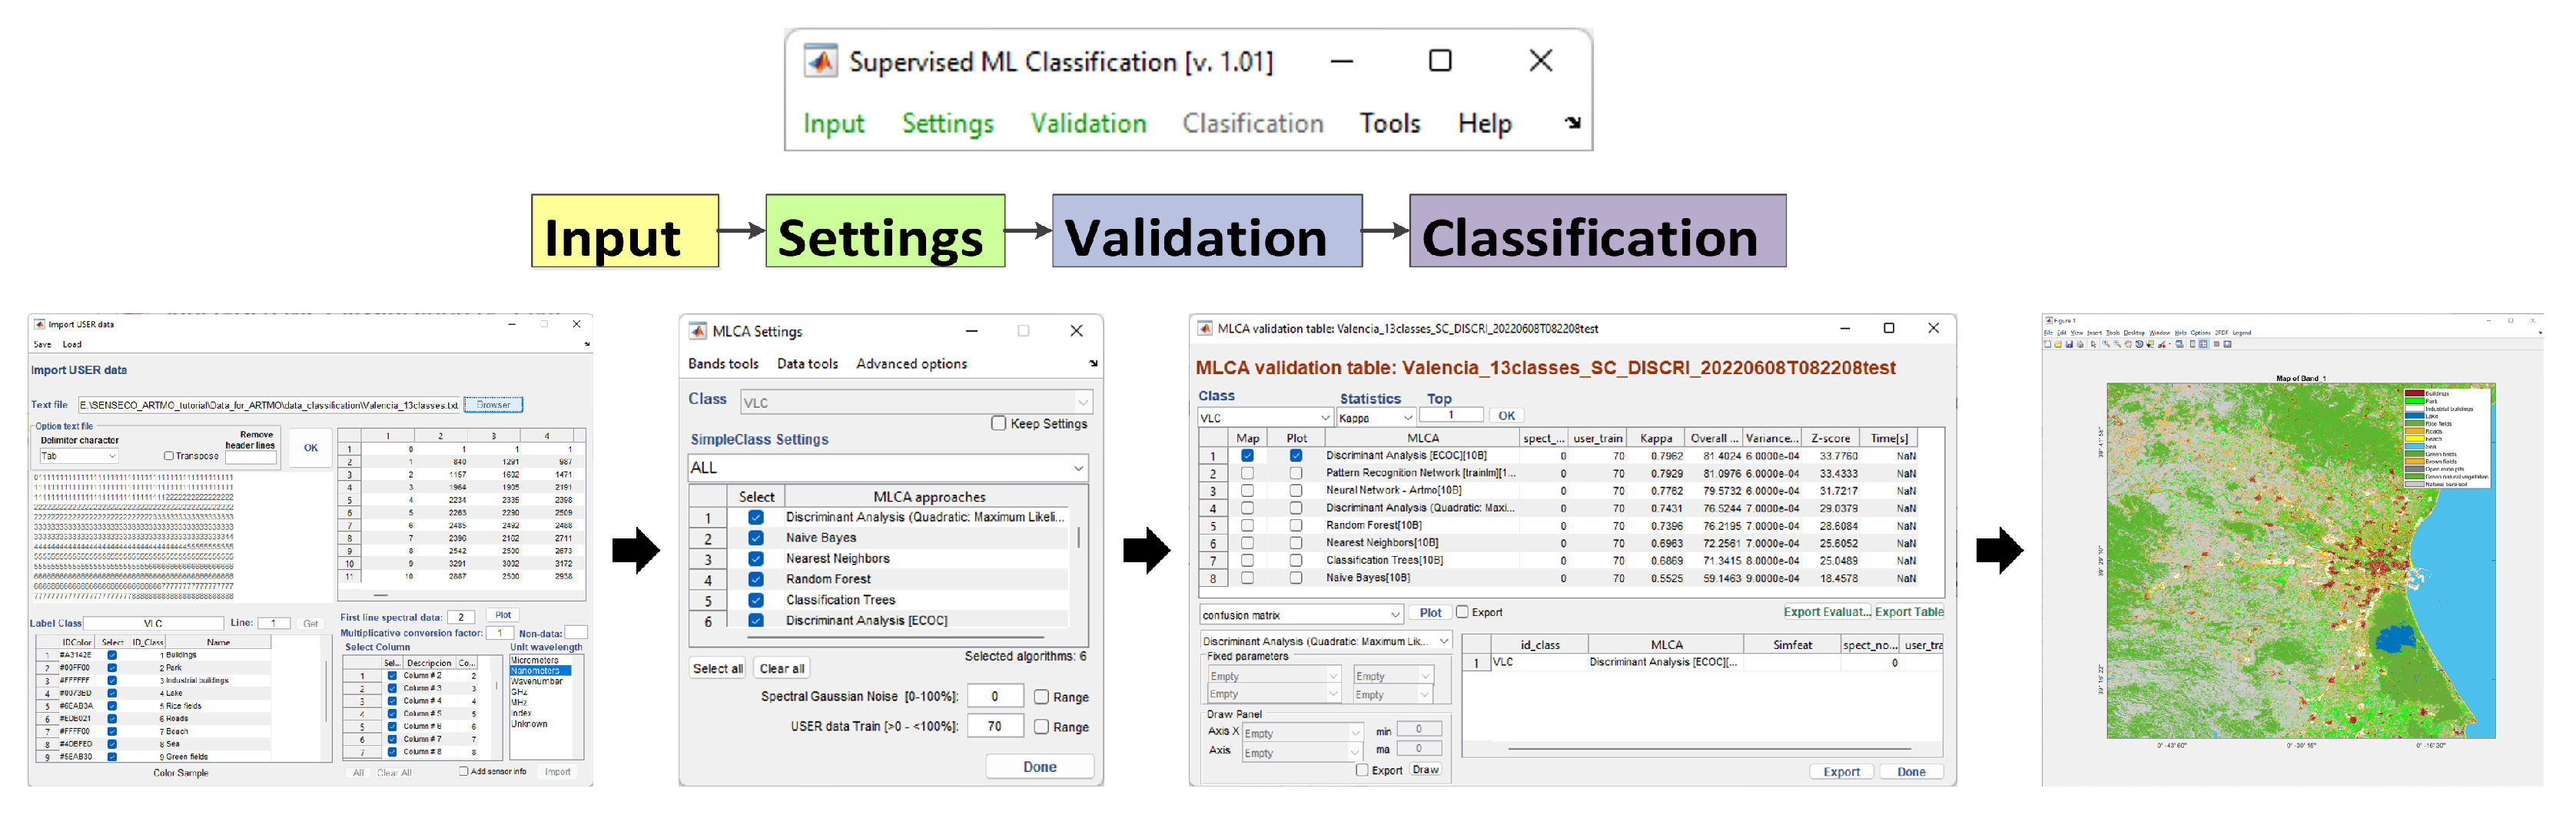Click the Rotate 3D tool icon

(2140, 344)
